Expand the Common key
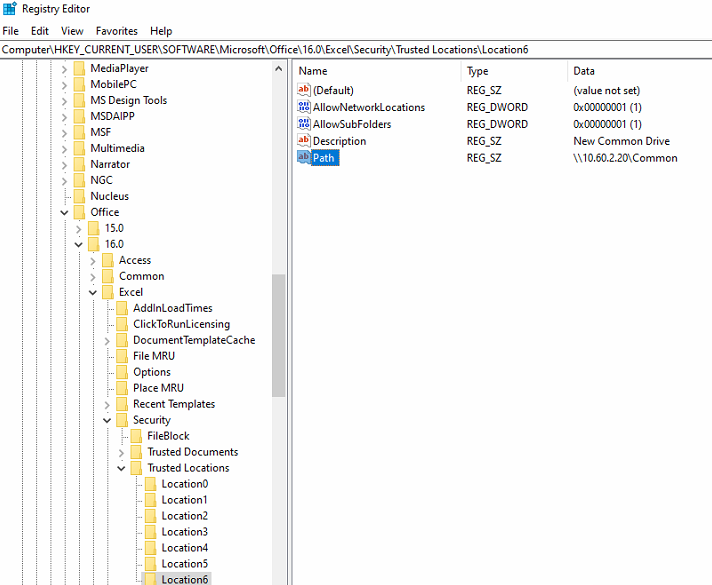 point(93,277)
